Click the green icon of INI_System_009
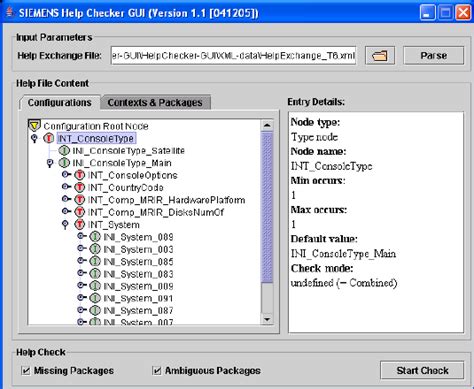The image size is (474, 389). coord(95,286)
